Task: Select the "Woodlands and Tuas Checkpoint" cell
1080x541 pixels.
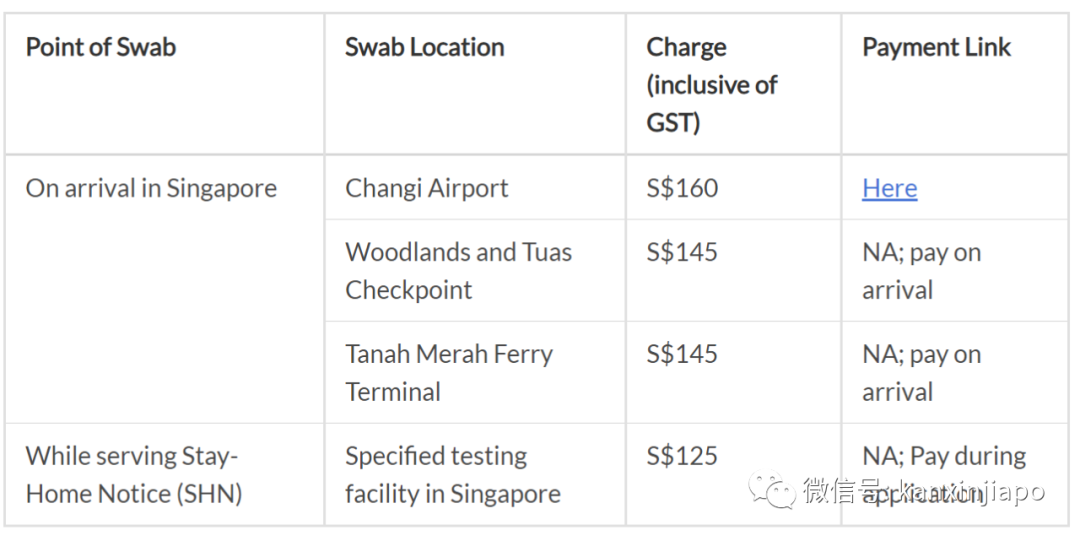Action: pos(458,270)
